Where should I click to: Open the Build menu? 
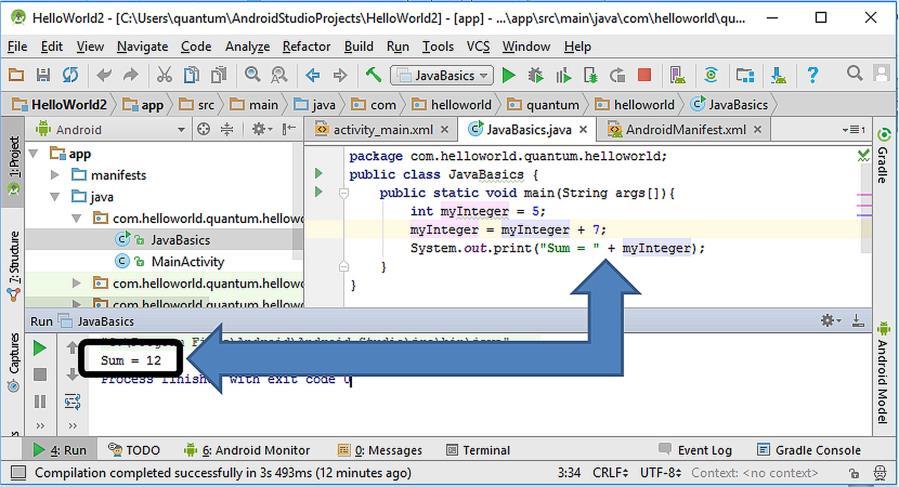[x=358, y=46]
